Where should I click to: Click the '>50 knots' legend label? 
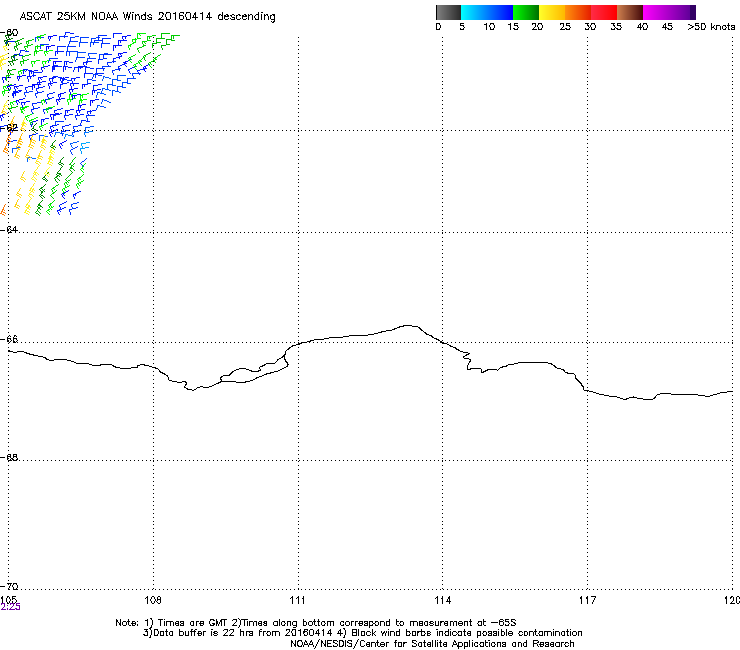coord(711,27)
